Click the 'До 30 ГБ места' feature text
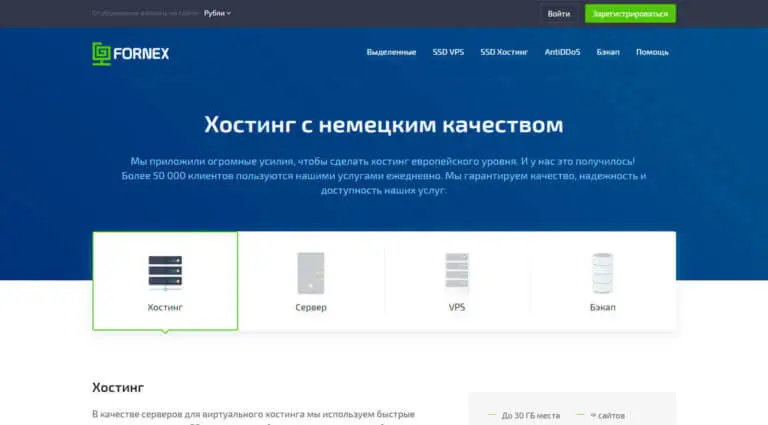Image resolution: width=768 pixels, height=425 pixels. (x=530, y=415)
